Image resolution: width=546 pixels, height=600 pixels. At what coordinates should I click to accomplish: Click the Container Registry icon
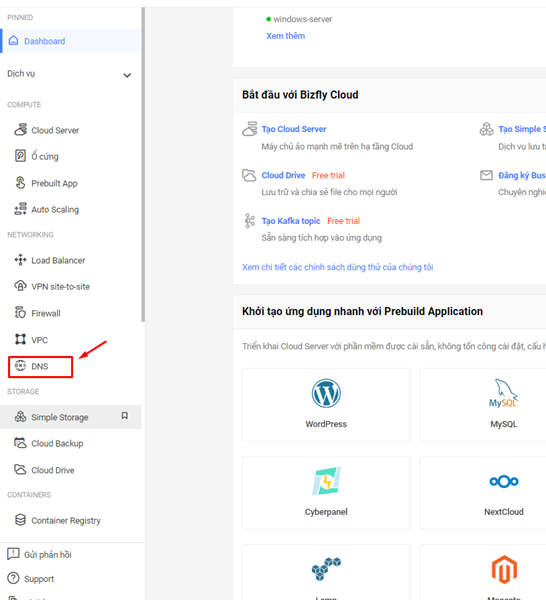[20, 520]
